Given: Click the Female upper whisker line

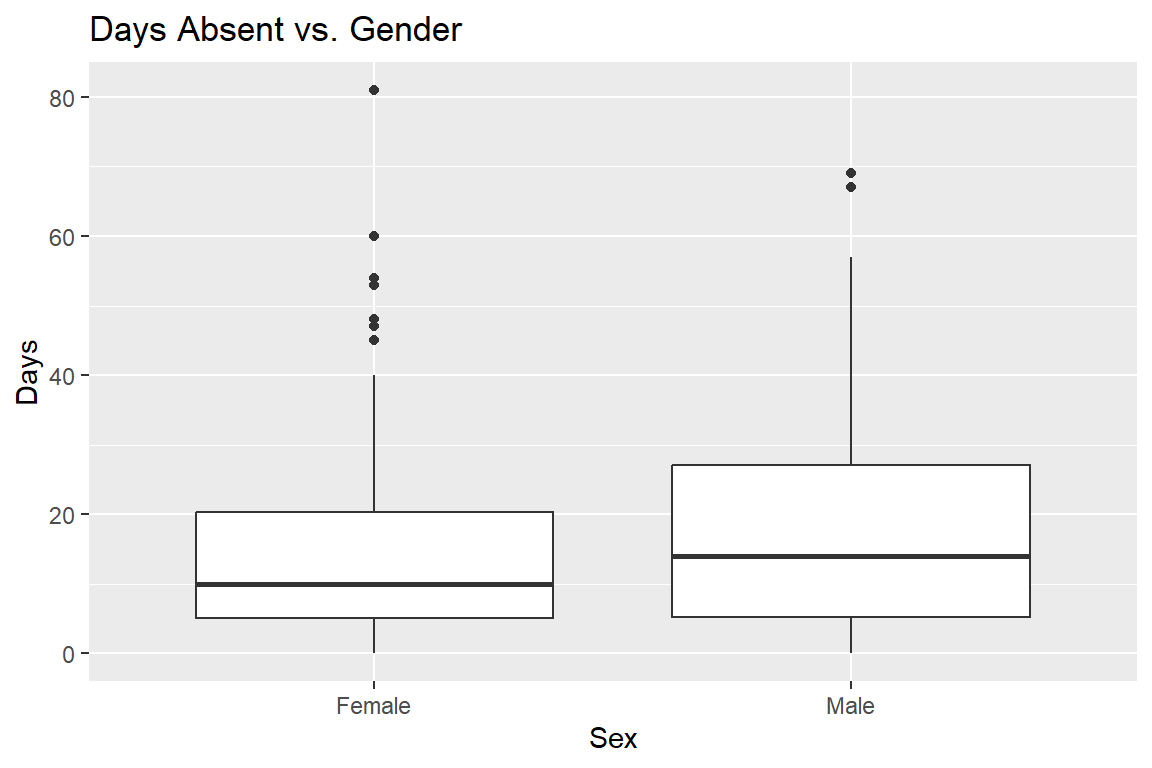Looking at the screenshot, I should 374,443.
